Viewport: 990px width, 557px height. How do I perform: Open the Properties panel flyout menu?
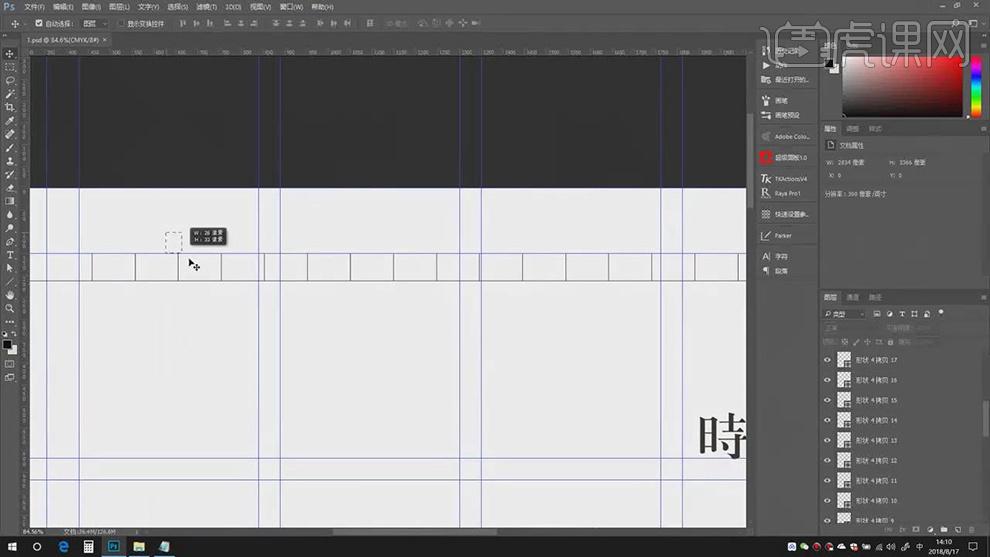pos(983,129)
